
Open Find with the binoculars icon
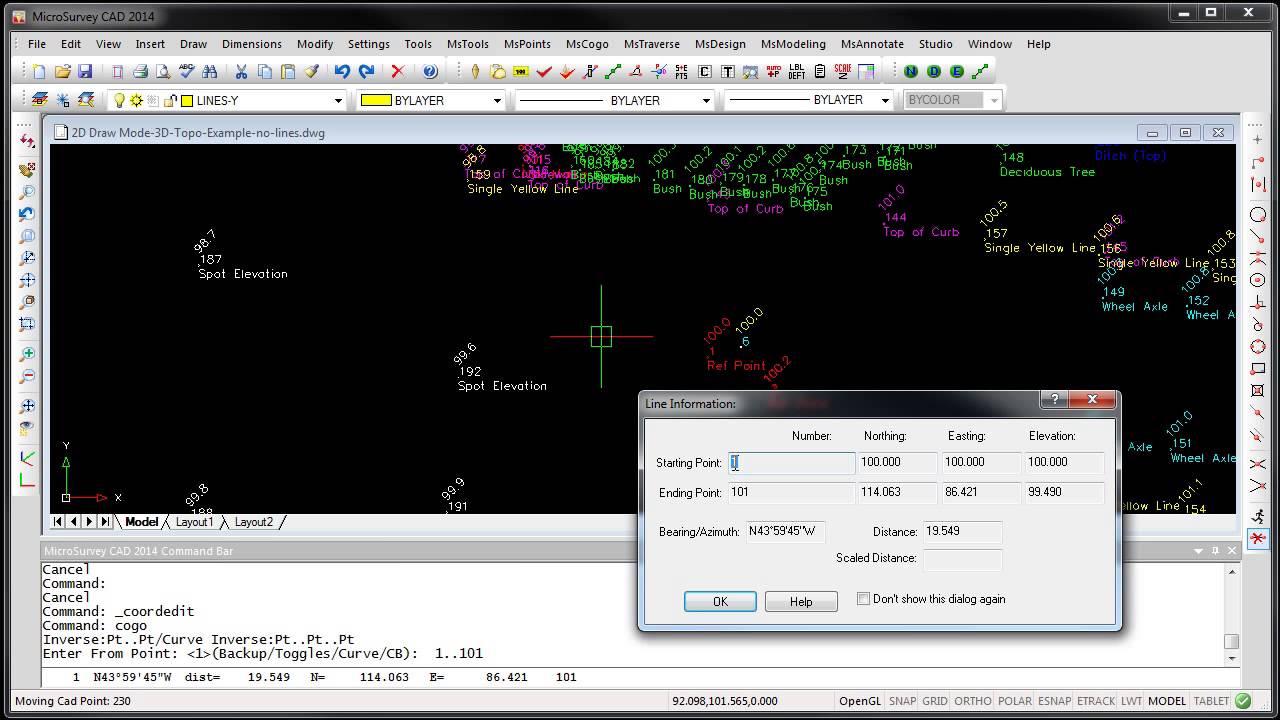[209, 72]
